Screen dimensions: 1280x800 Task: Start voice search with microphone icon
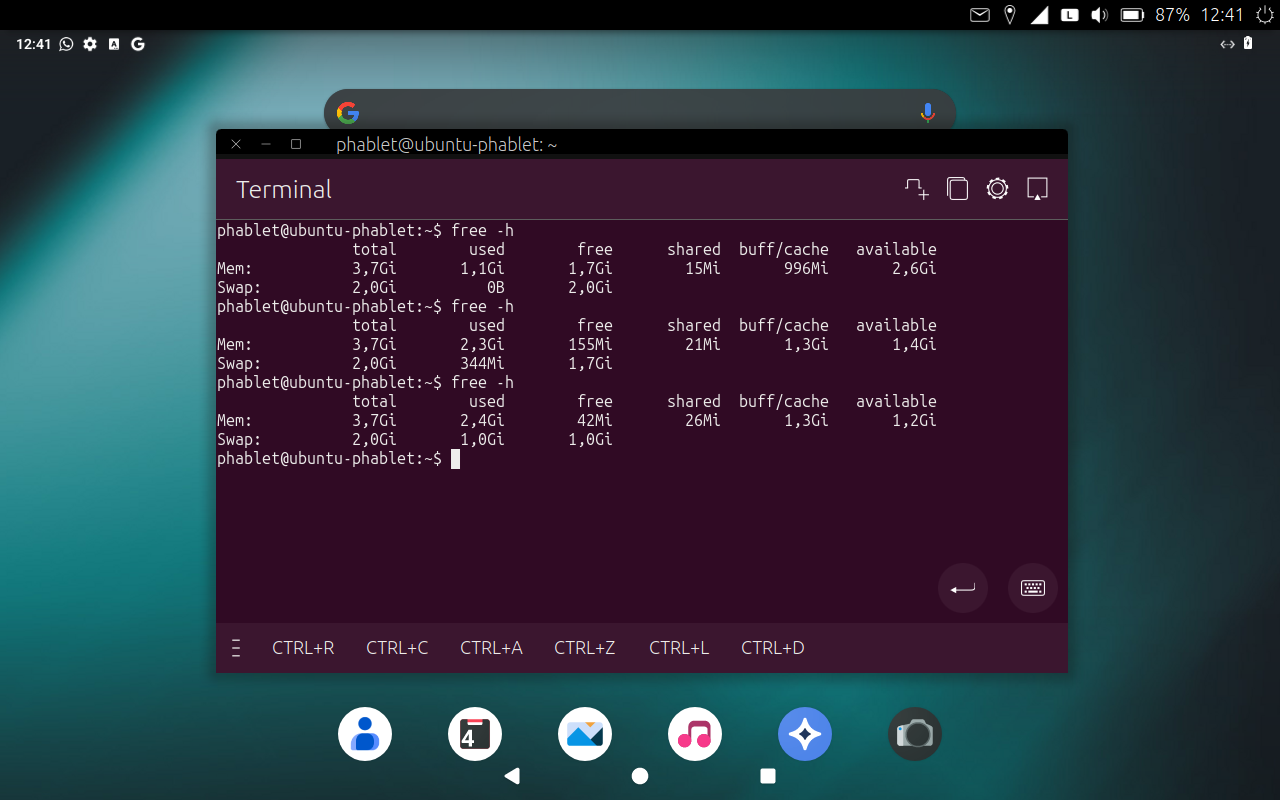point(928,113)
